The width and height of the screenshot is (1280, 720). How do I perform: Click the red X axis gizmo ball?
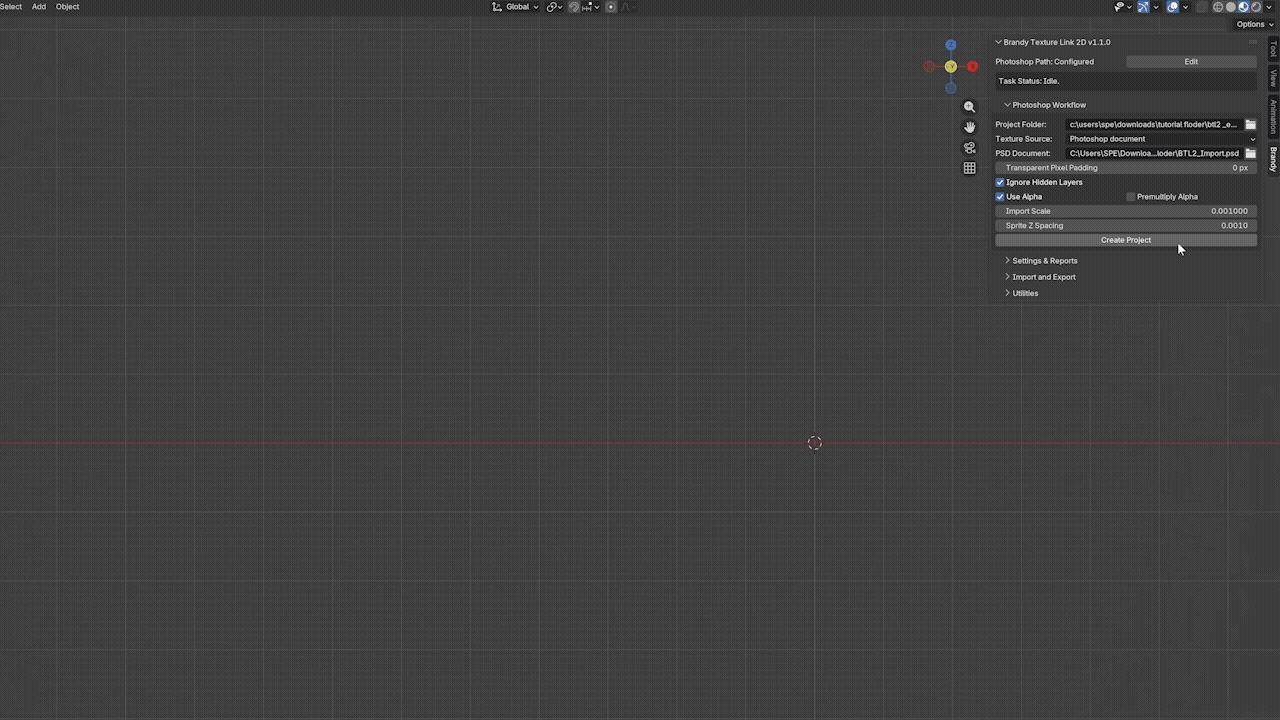[x=972, y=66]
